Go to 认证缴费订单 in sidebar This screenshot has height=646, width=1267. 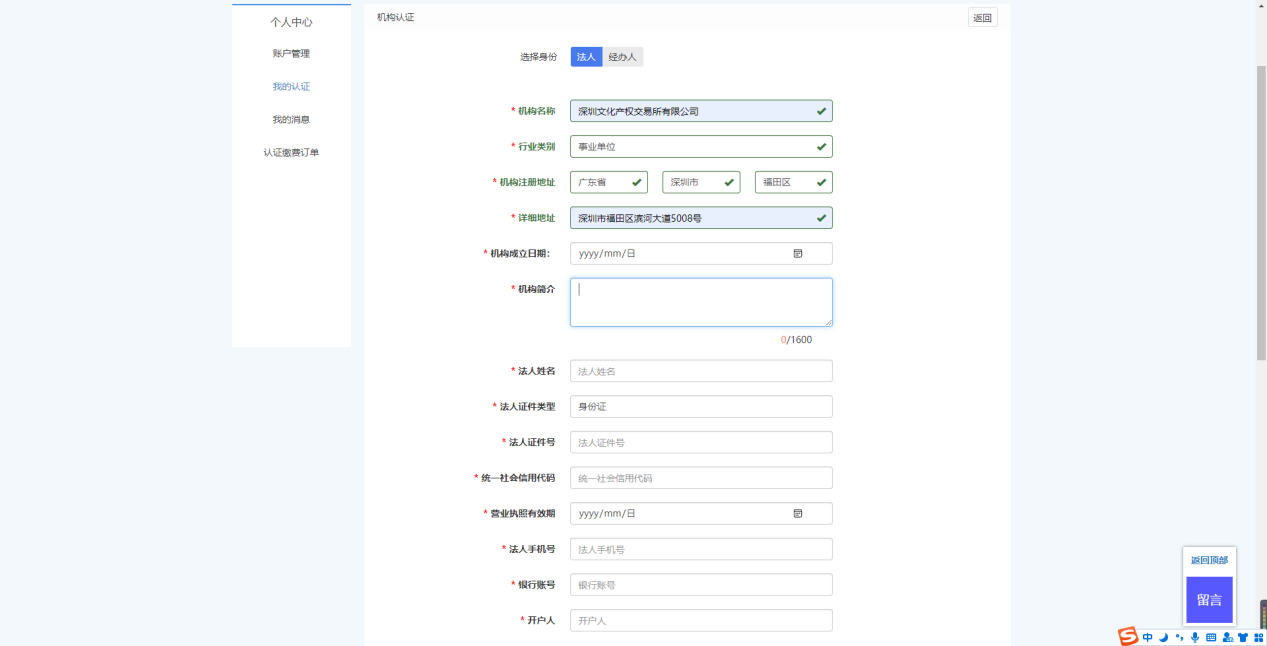(x=291, y=153)
